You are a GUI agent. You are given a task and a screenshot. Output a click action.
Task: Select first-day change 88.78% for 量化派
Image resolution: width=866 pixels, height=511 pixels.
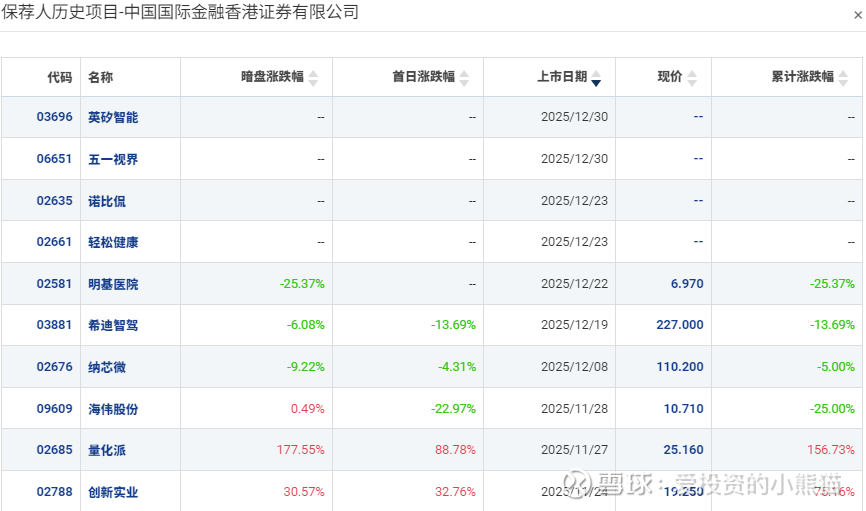pyautogui.click(x=455, y=450)
